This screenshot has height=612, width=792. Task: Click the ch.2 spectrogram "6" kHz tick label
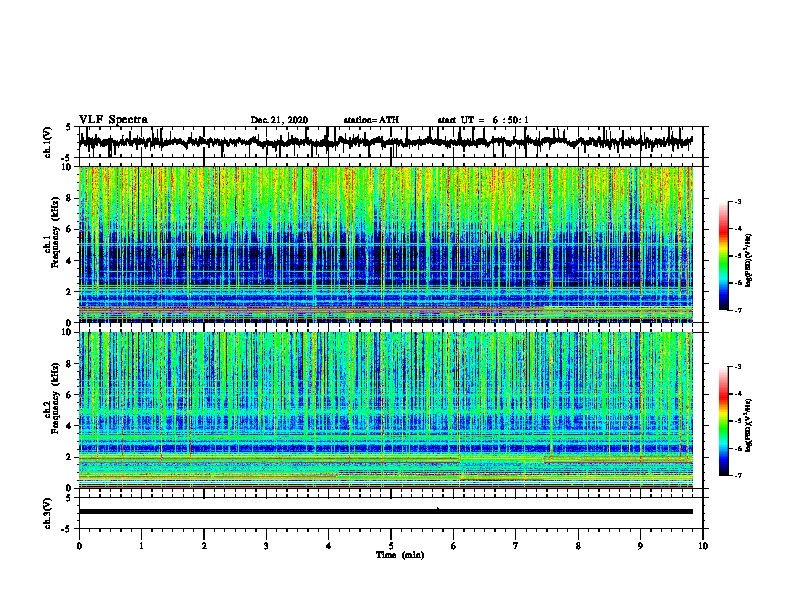(x=69, y=395)
